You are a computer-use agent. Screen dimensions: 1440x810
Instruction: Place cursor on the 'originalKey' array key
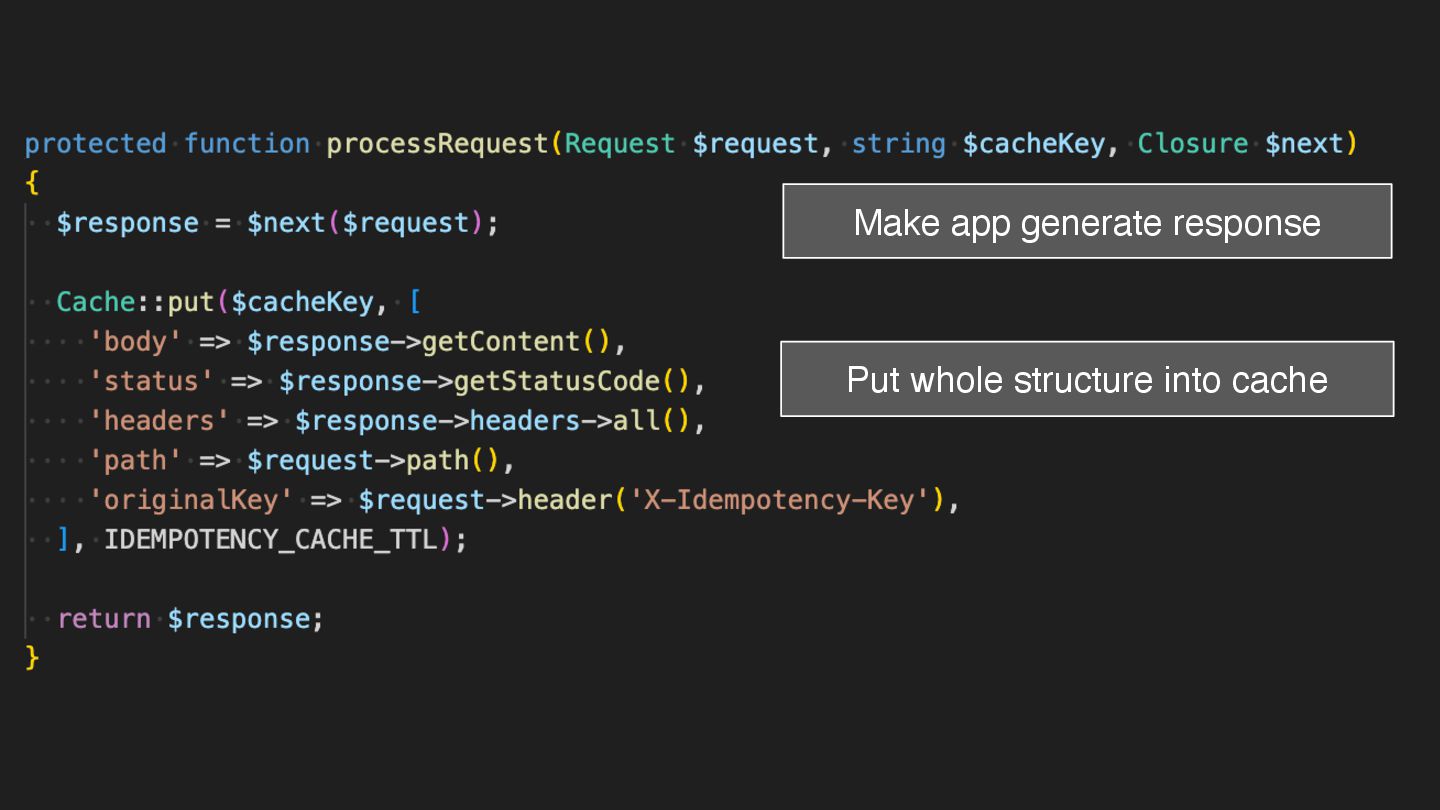click(191, 500)
